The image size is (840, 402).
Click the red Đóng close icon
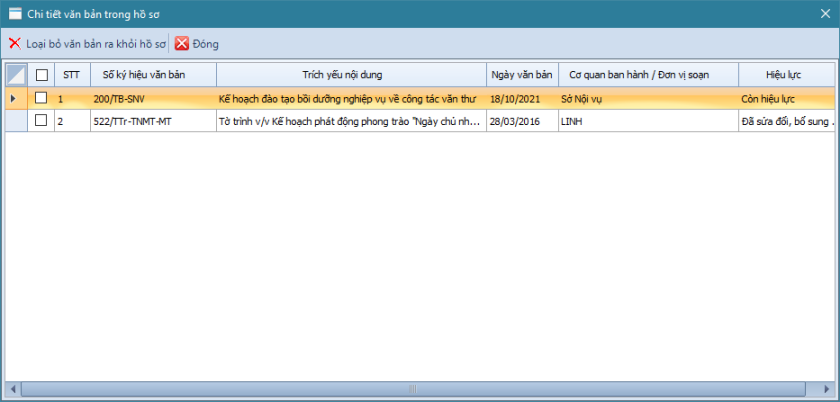182,44
